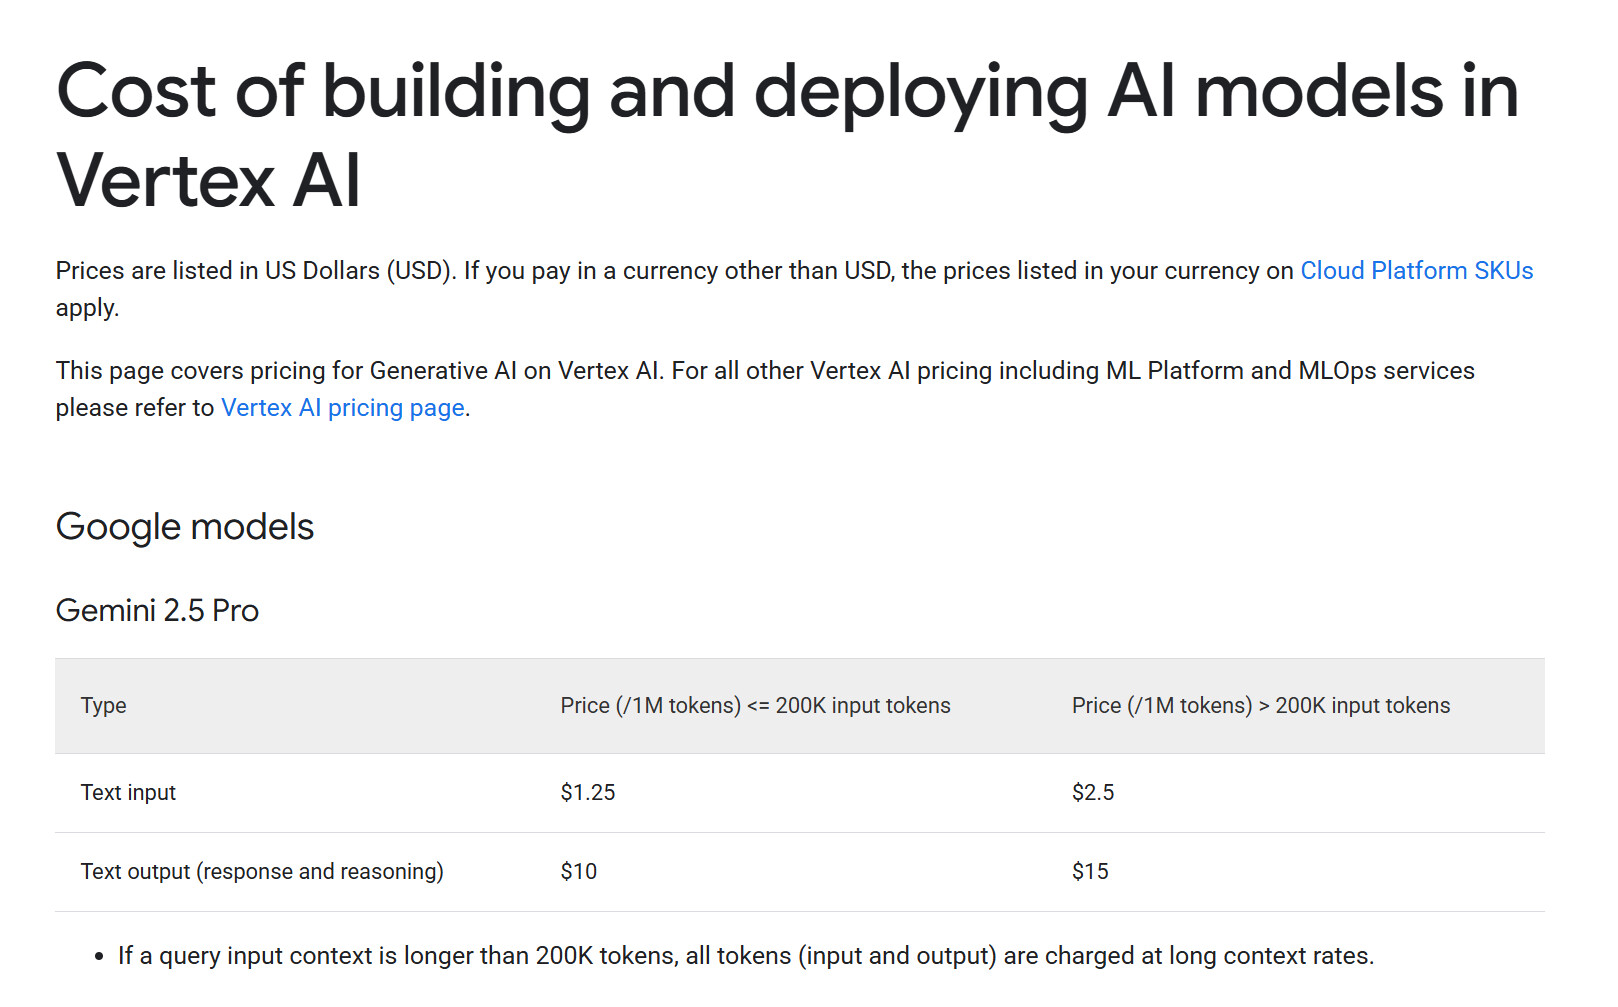The image size is (1618, 1007).
Task: Click the $15 price cell
Action: click(x=1089, y=872)
